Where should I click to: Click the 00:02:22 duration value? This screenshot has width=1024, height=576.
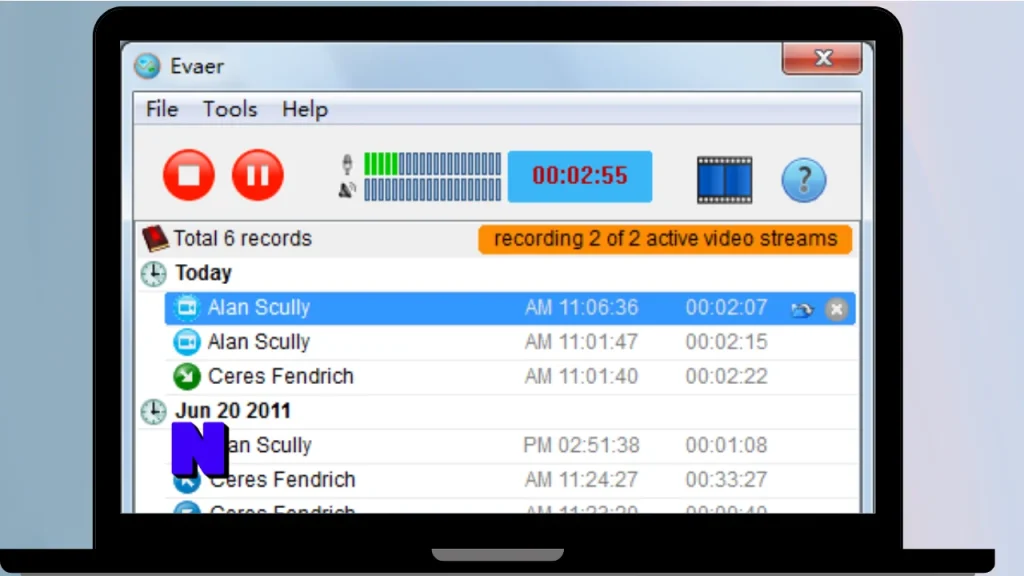726,377
